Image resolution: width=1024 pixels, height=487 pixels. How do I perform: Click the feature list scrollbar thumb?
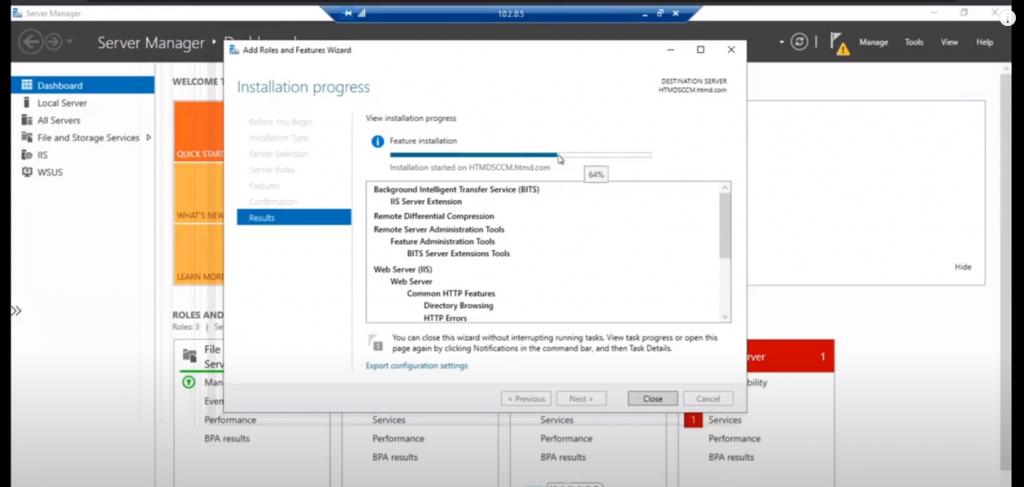point(725,225)
